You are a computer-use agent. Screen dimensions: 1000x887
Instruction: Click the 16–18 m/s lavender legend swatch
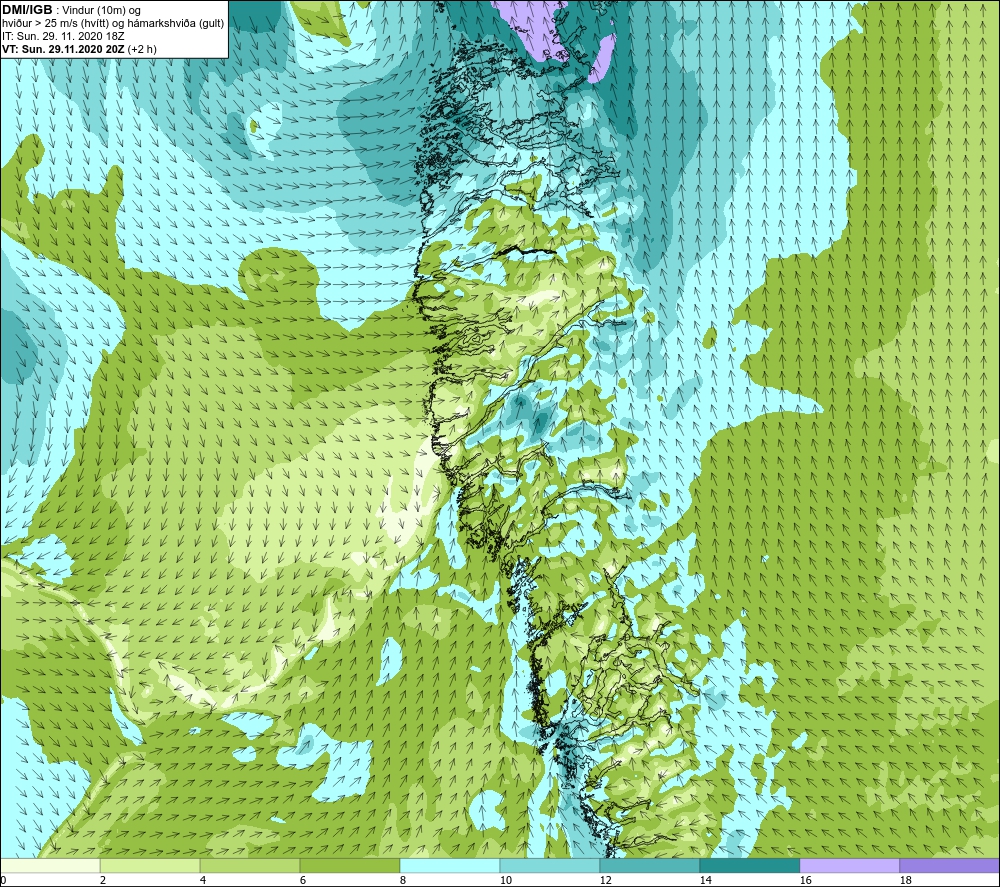(849, 866)
